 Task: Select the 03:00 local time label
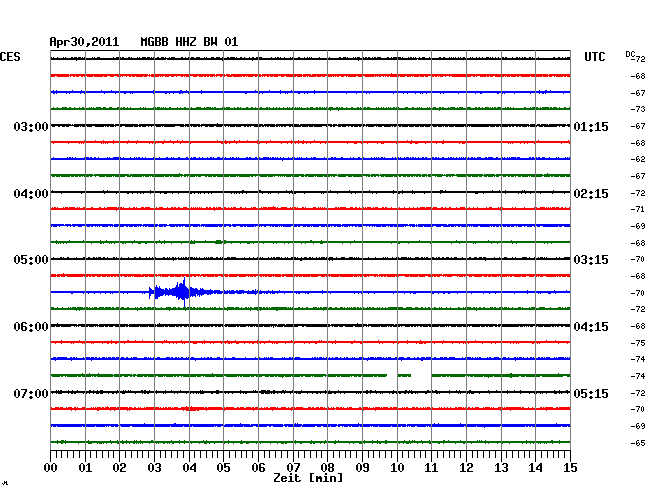point(31,126)
